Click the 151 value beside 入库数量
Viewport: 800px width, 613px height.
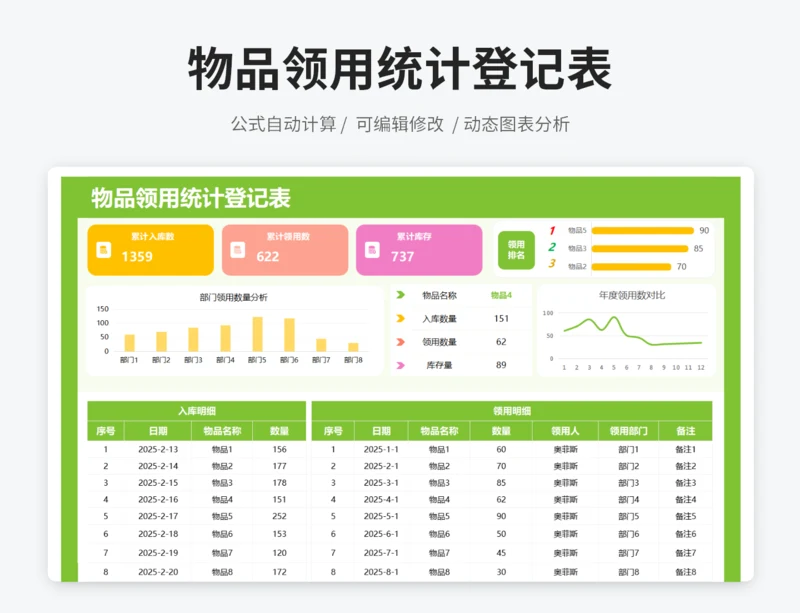[x=501, y=318]
